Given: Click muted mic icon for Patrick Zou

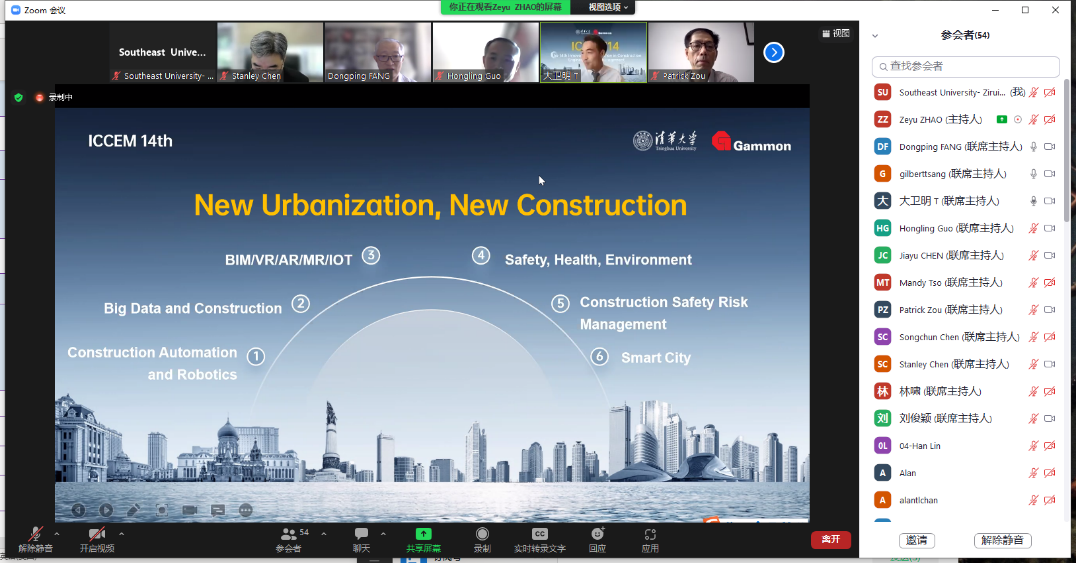Looking at the screenshot, I should (1033, 310).
